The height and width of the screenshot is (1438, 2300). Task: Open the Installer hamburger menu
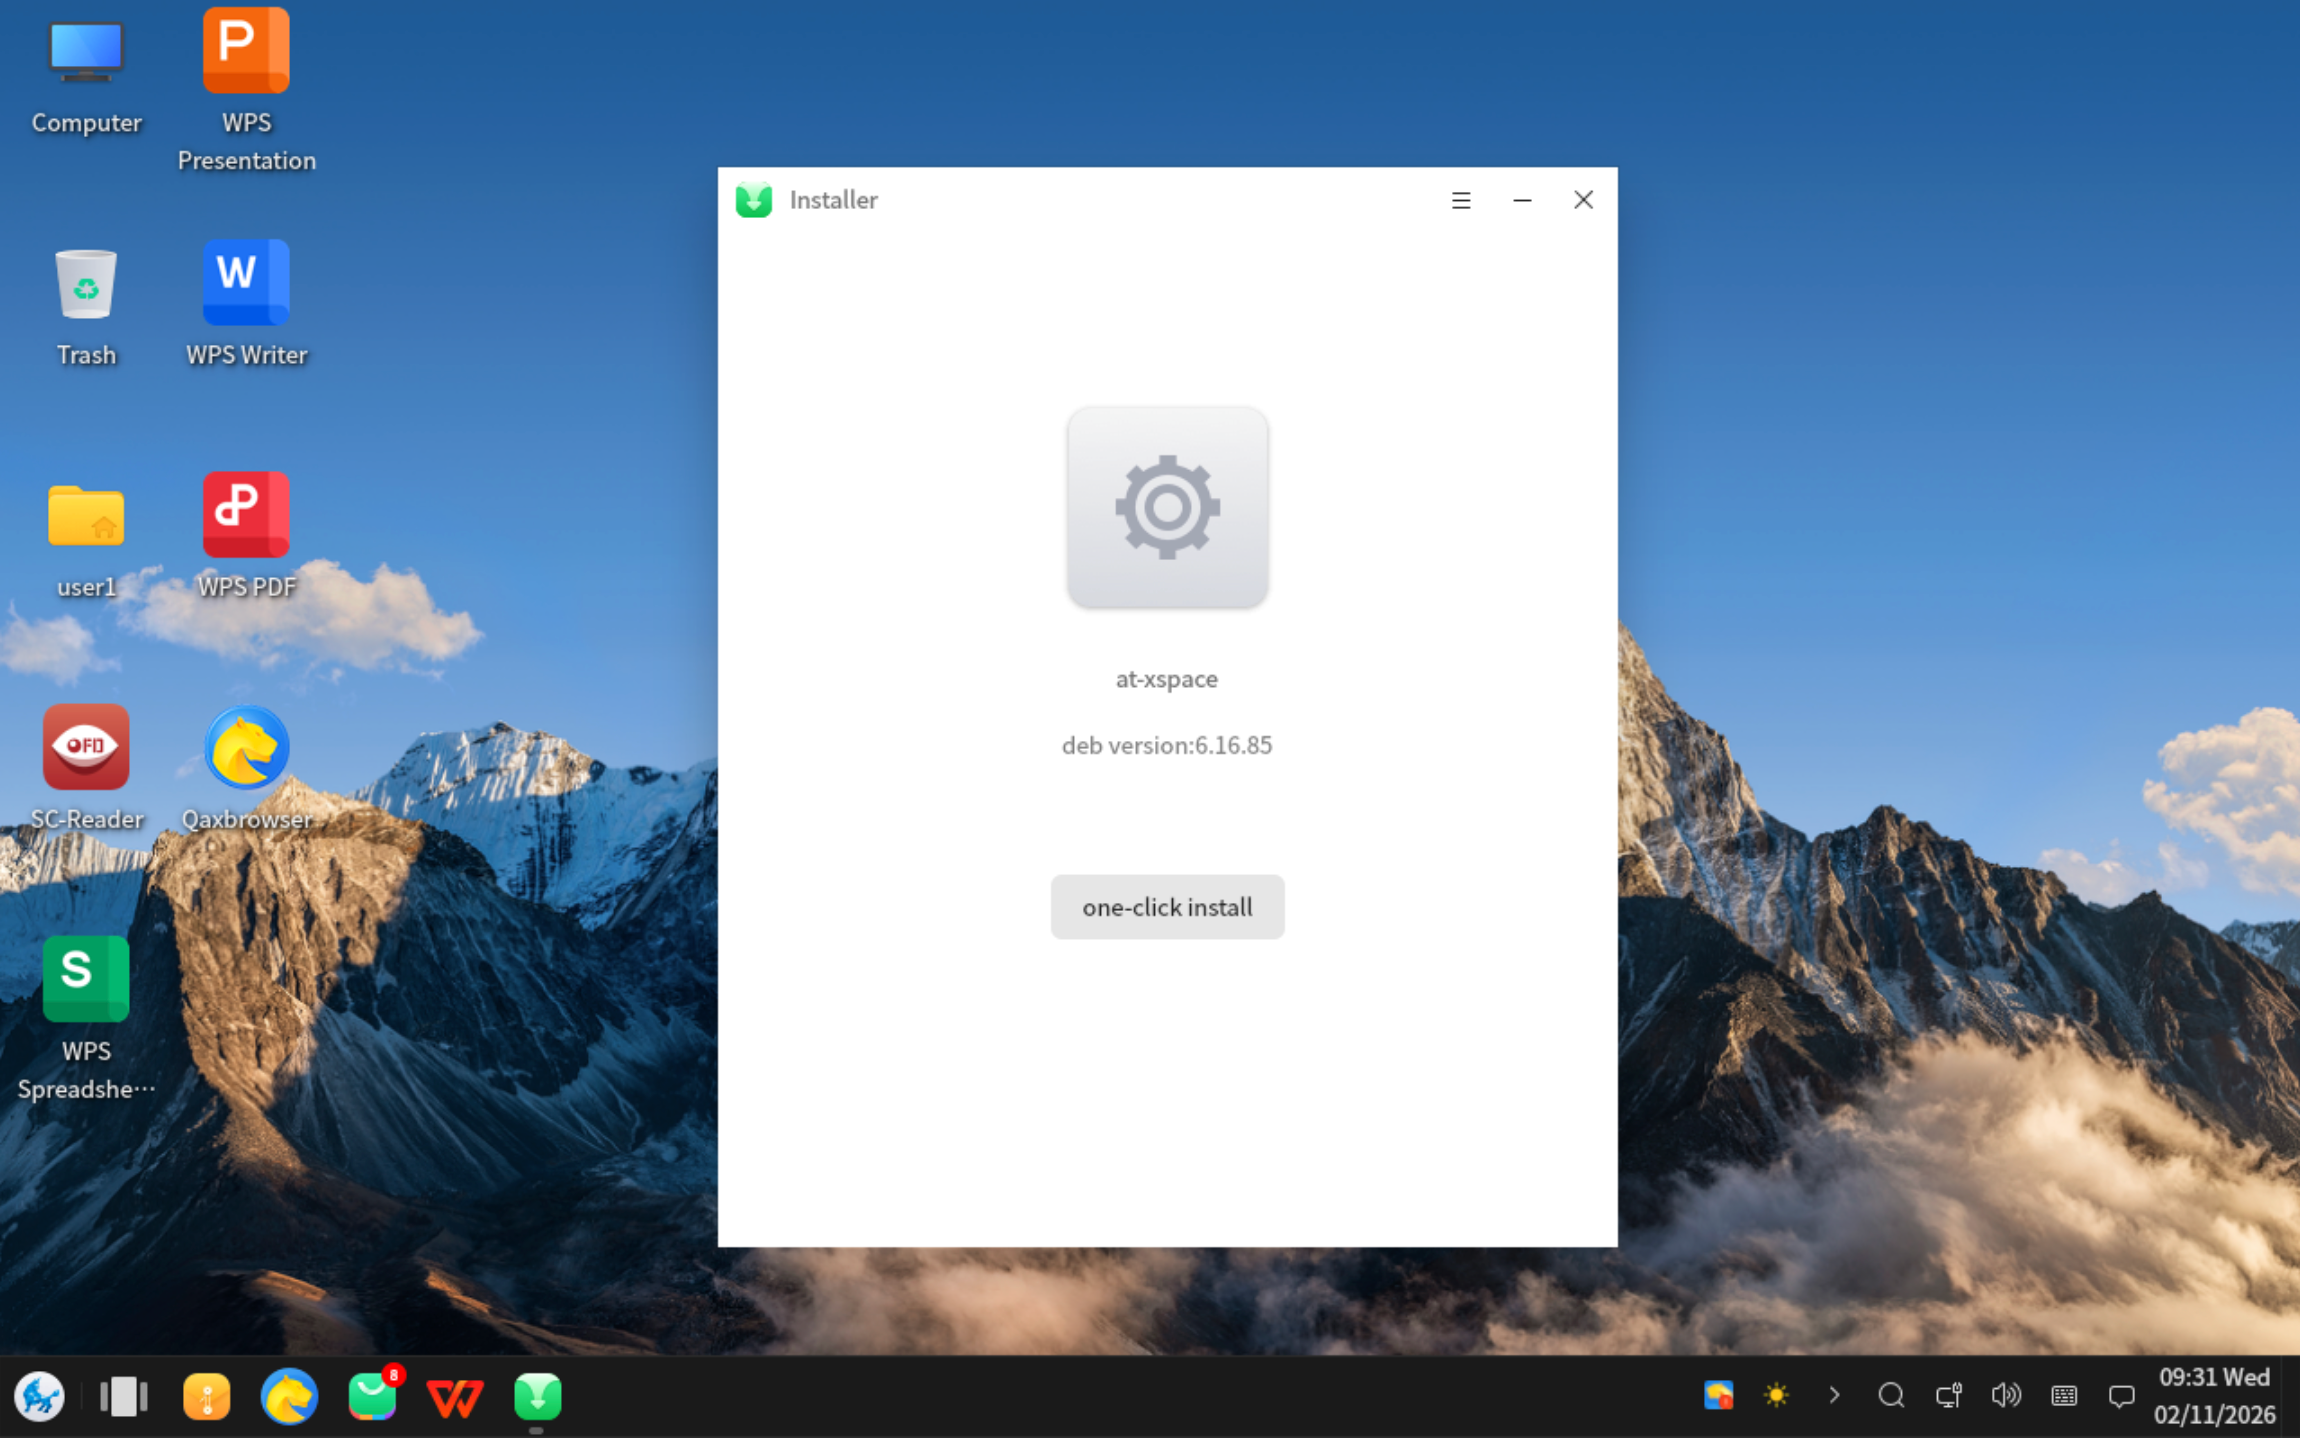pos(1460,200)
